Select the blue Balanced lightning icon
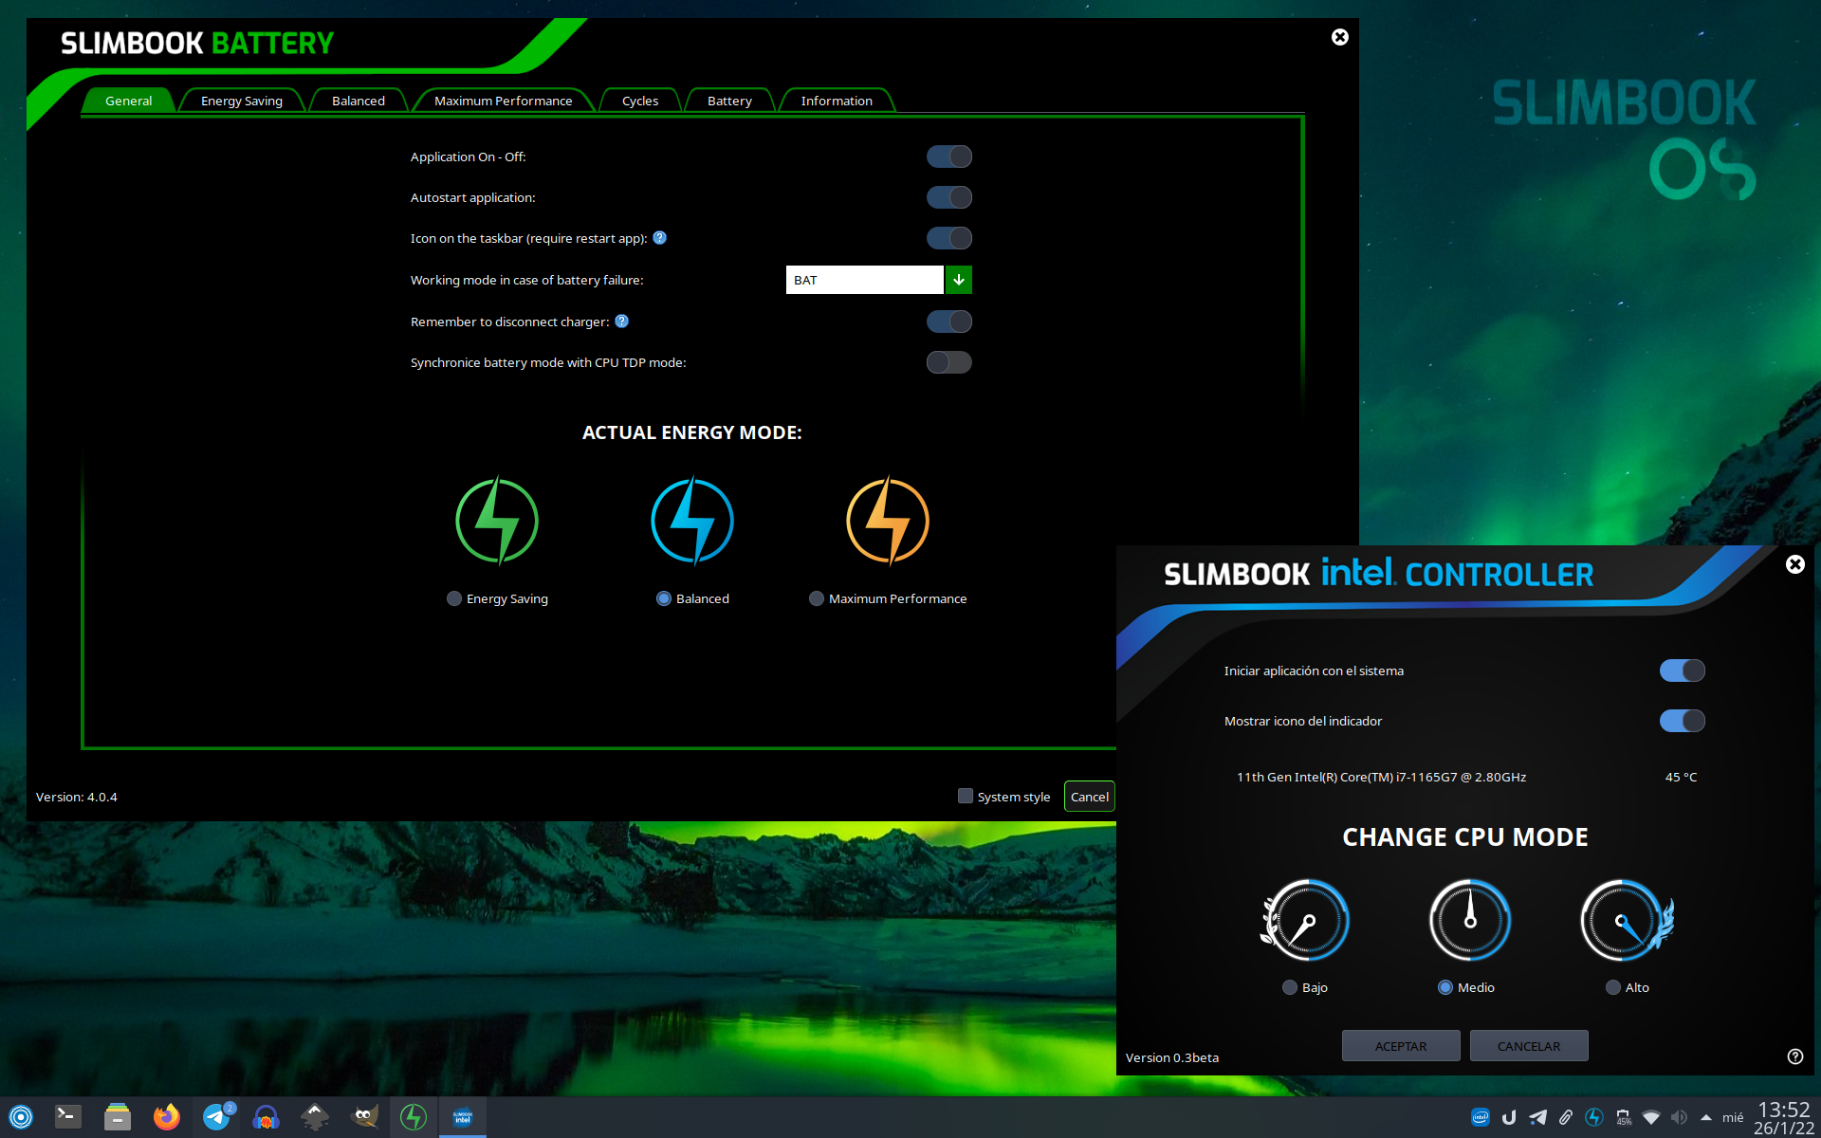This screenshot has height=1138, width=1821. (692, 521)
